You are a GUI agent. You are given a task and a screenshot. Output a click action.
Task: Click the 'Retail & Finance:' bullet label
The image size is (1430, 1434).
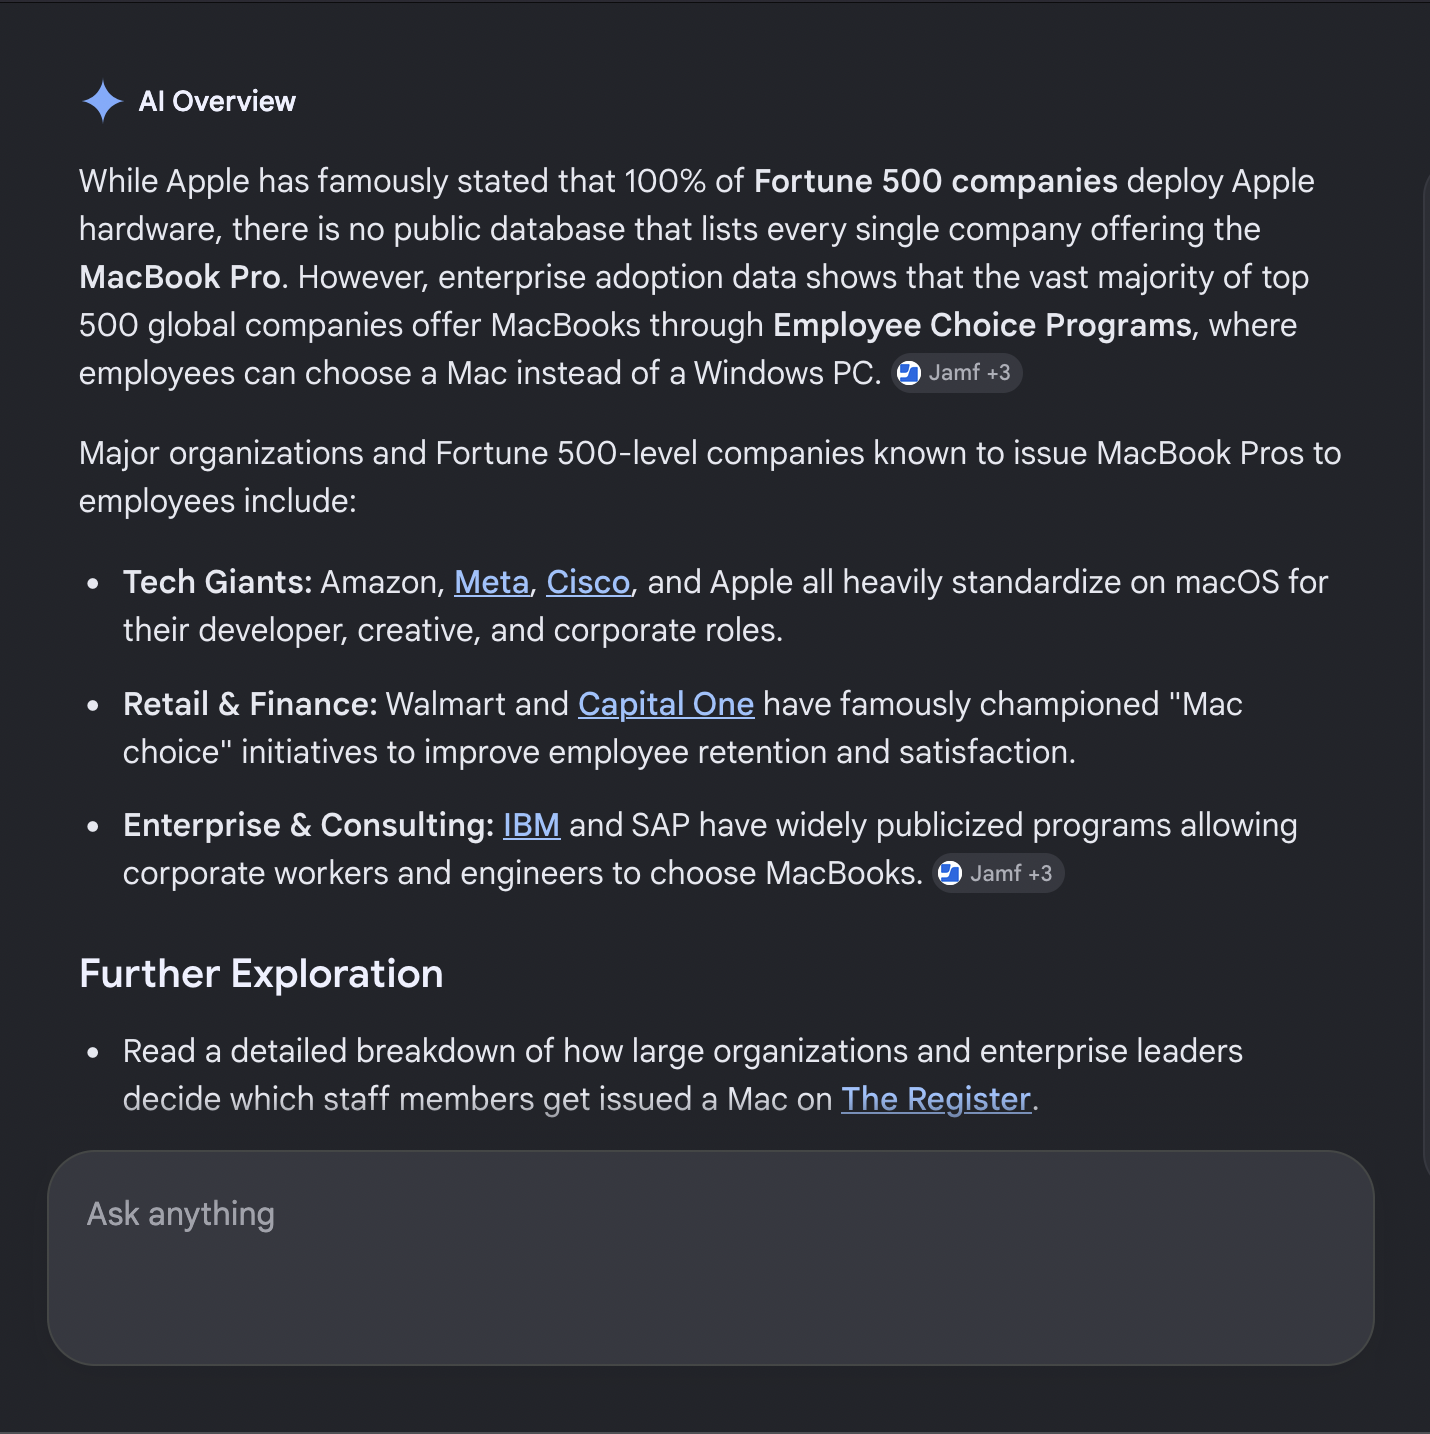point(250,704)
